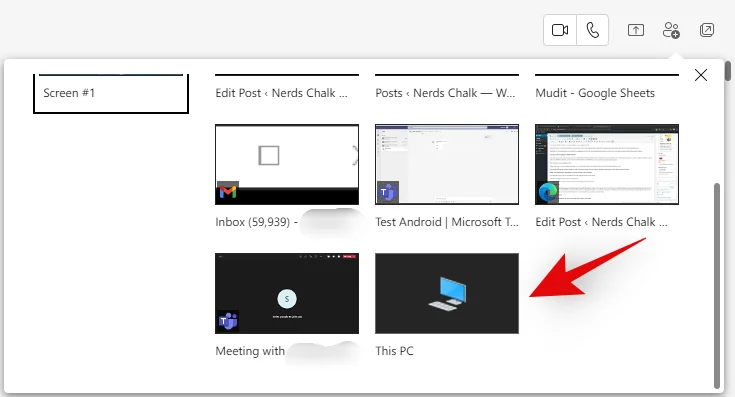Click 'Posts ‹ Nerds Chalk' label
The image size is (735, 397).
pos(445,93)
